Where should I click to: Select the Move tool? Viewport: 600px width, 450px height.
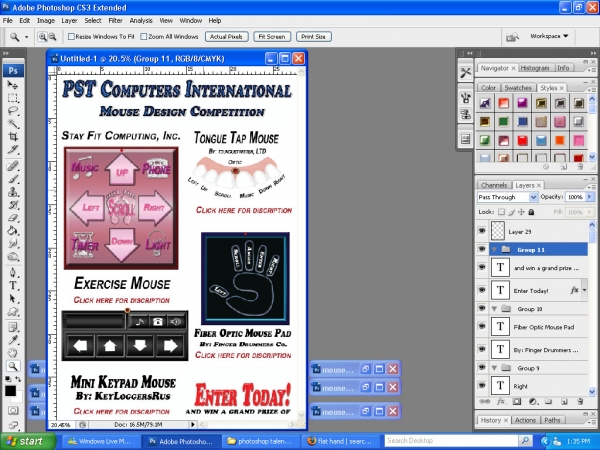tap(13, 85)
